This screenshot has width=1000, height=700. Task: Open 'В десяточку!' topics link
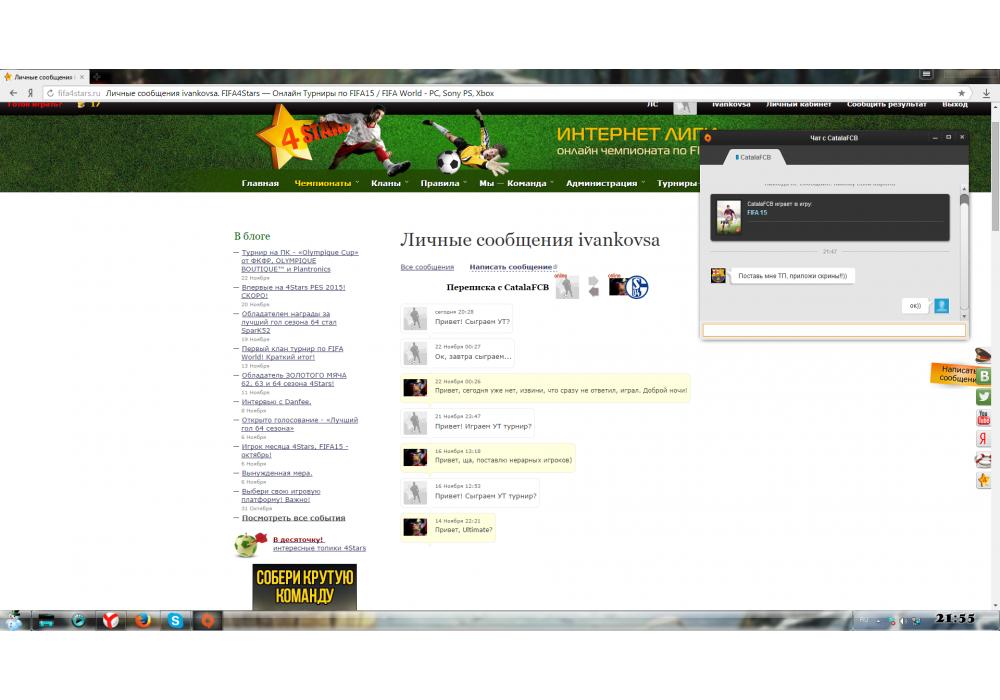click(x=298, y=539)
